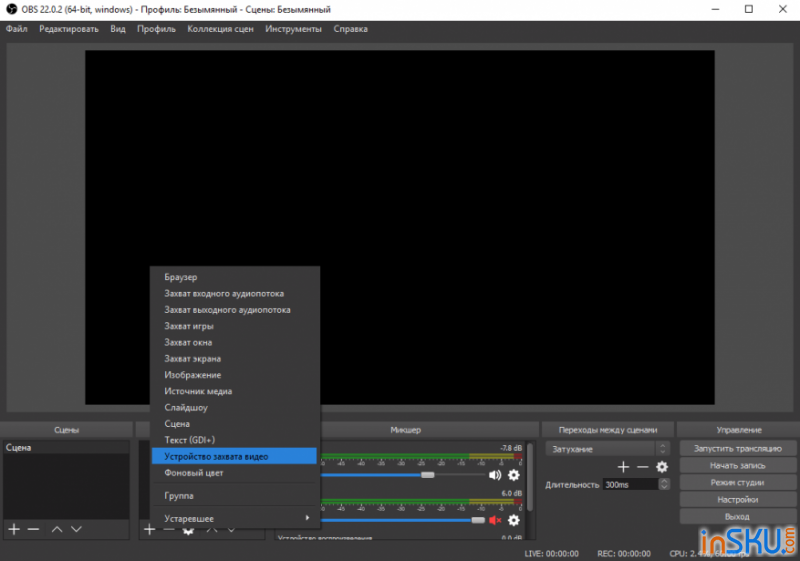Remove the scene transition with the minus icon
The height and width of the screenshot is (561, 800).
click(642, 467)
